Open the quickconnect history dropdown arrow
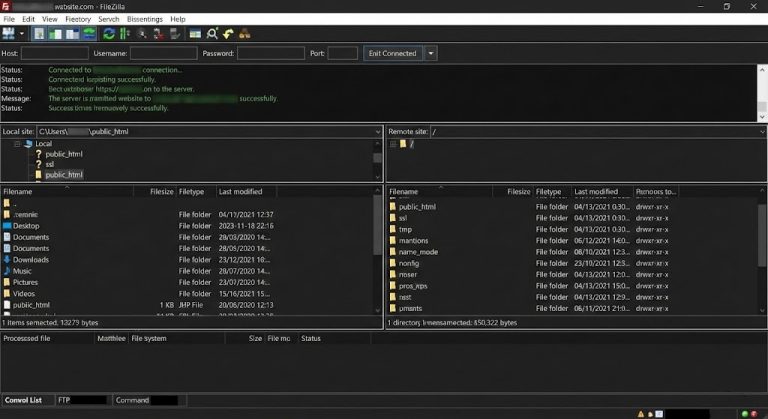768x419 pixels. [431, 53]
